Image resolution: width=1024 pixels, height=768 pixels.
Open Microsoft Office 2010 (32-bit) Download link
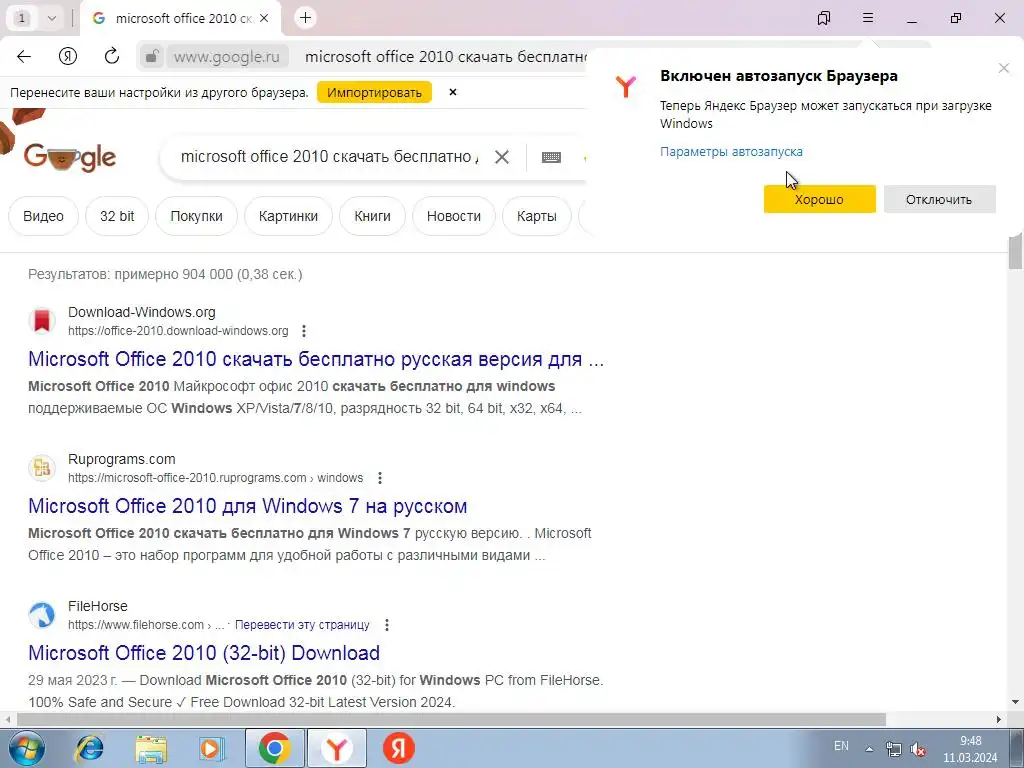(204, 652)
